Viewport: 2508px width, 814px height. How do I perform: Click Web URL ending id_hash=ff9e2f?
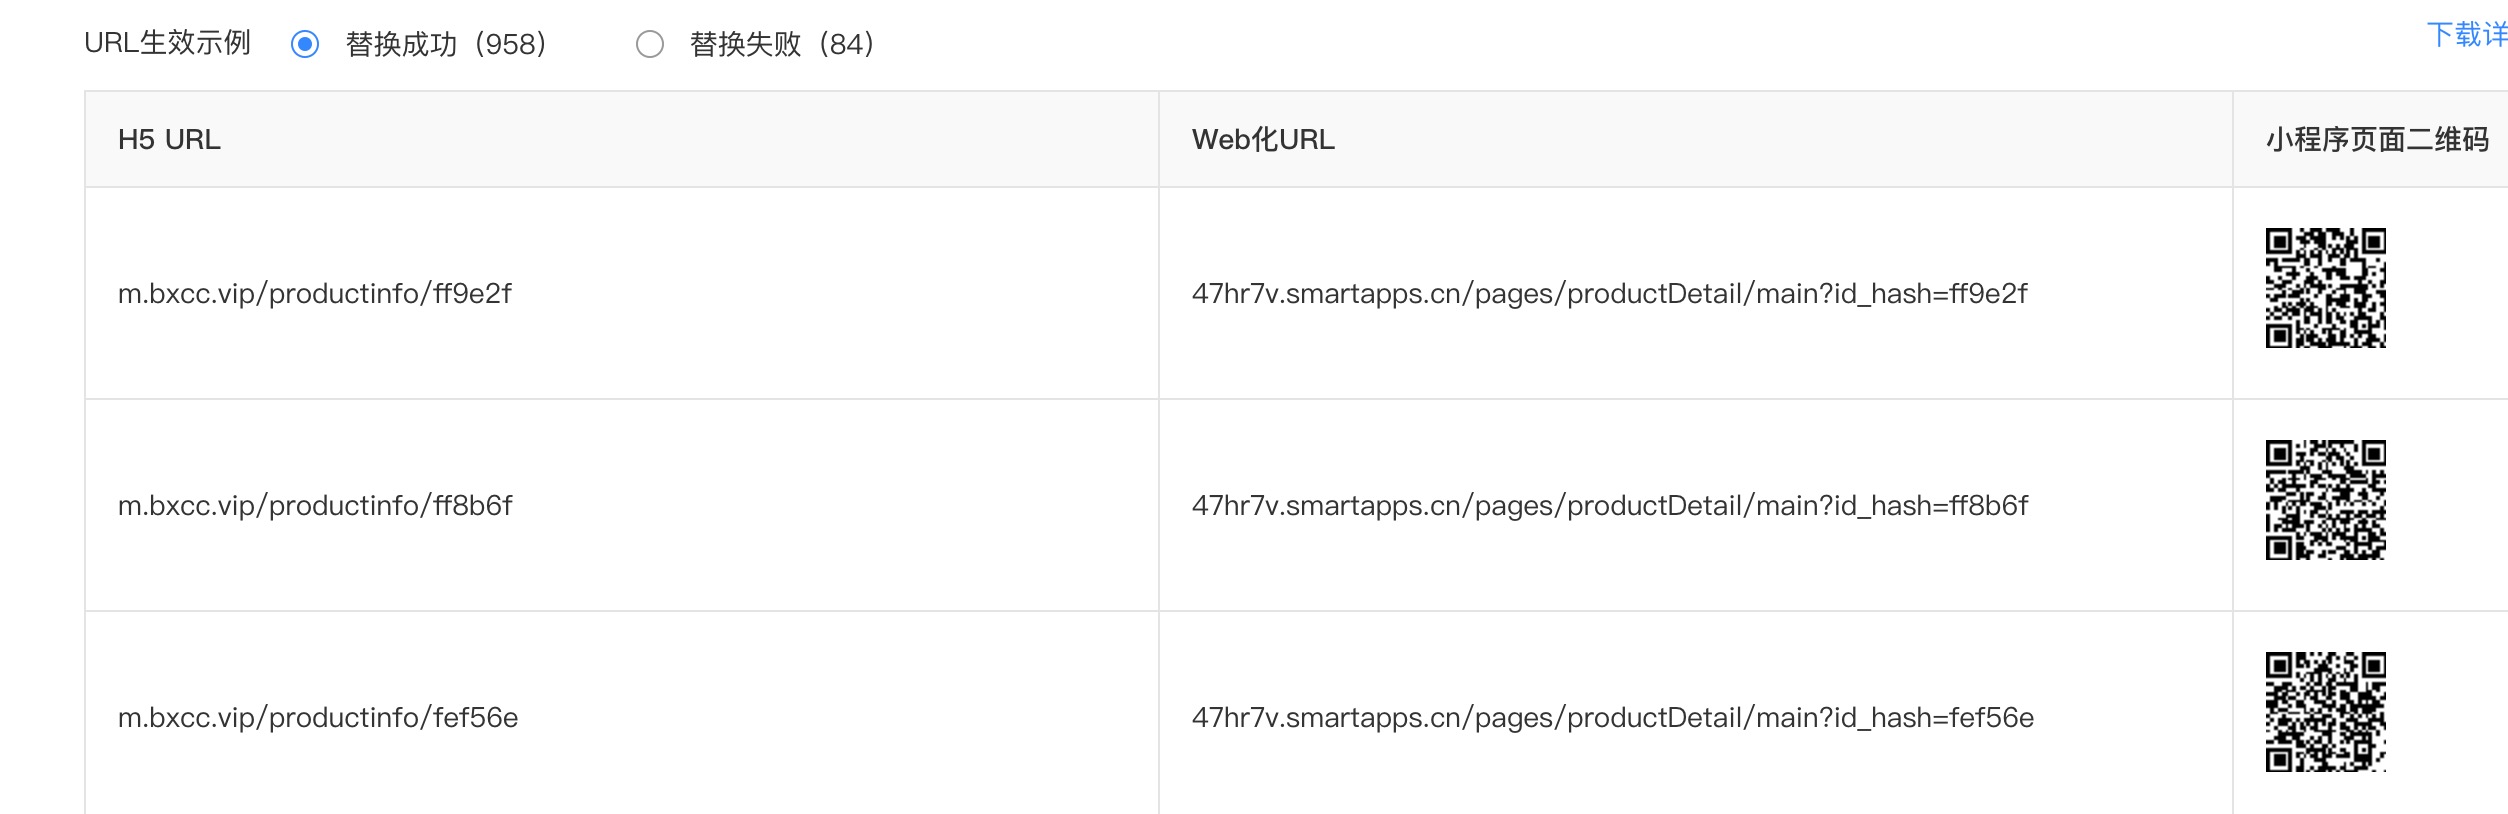(1609, 294)
